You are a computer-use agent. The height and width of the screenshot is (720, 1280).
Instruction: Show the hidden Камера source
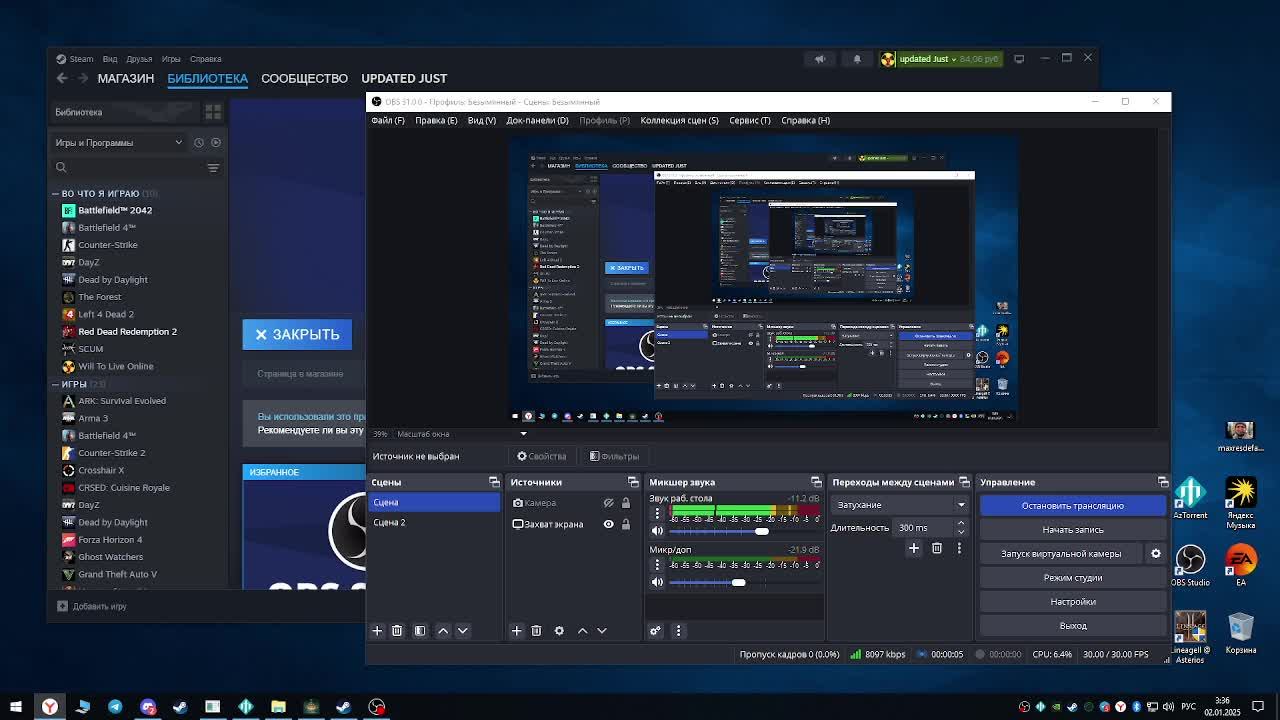[608, 503]
